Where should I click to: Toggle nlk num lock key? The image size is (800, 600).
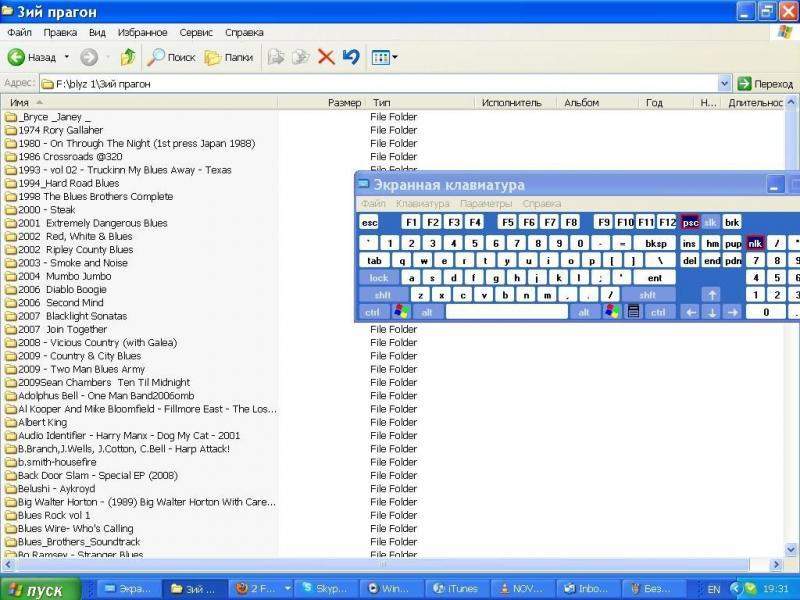tap(755, 243)
